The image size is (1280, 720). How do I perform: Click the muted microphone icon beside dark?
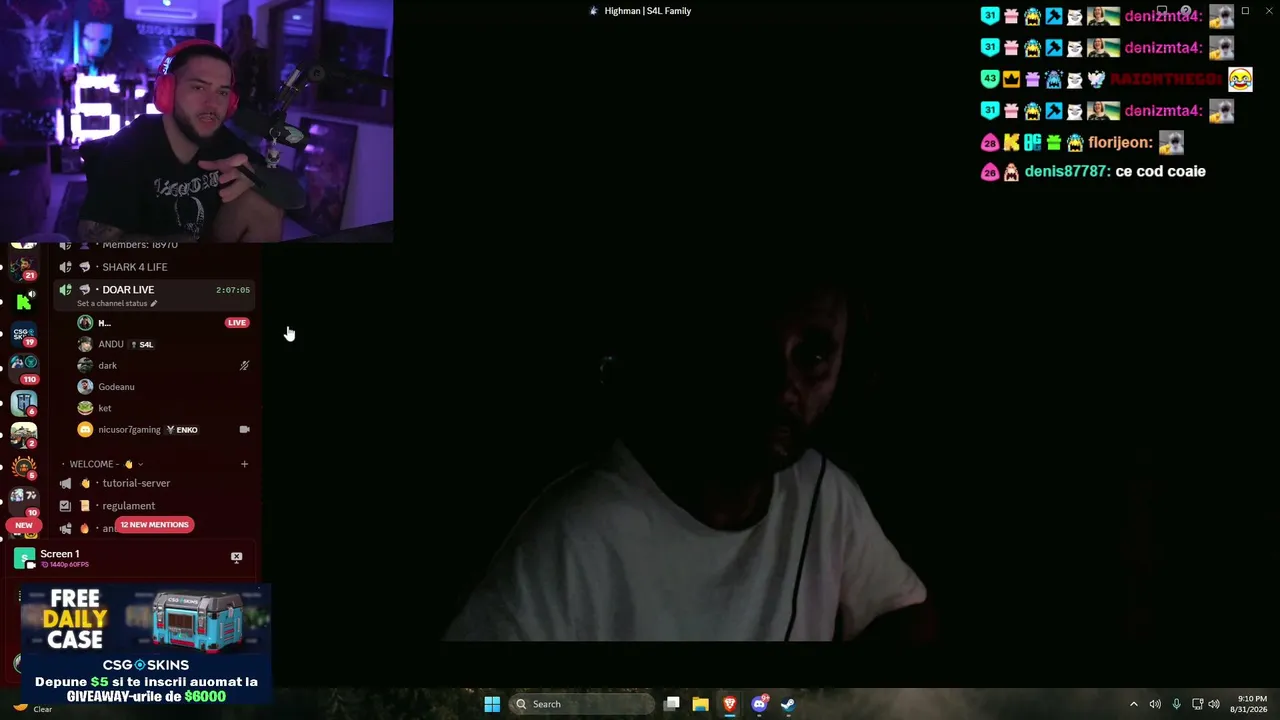(x=244, y=366)
